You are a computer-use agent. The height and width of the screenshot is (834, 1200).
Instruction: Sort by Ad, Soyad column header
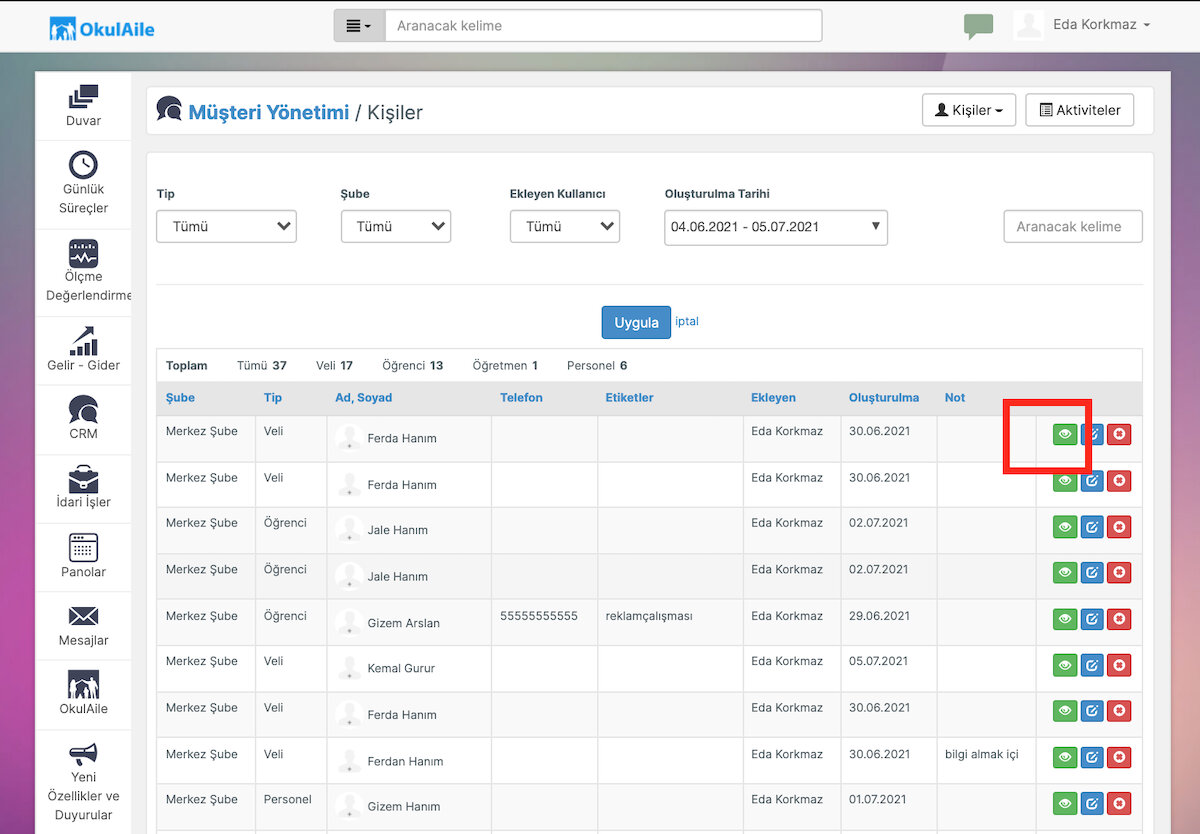[x=363, y=397]
